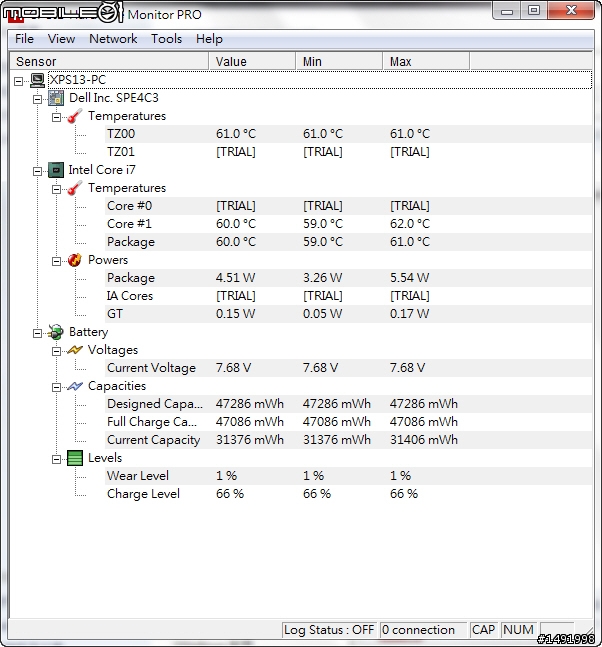The image size is (602, 647).
Task: Click the Max column header
Action: [x=426, y=61]
